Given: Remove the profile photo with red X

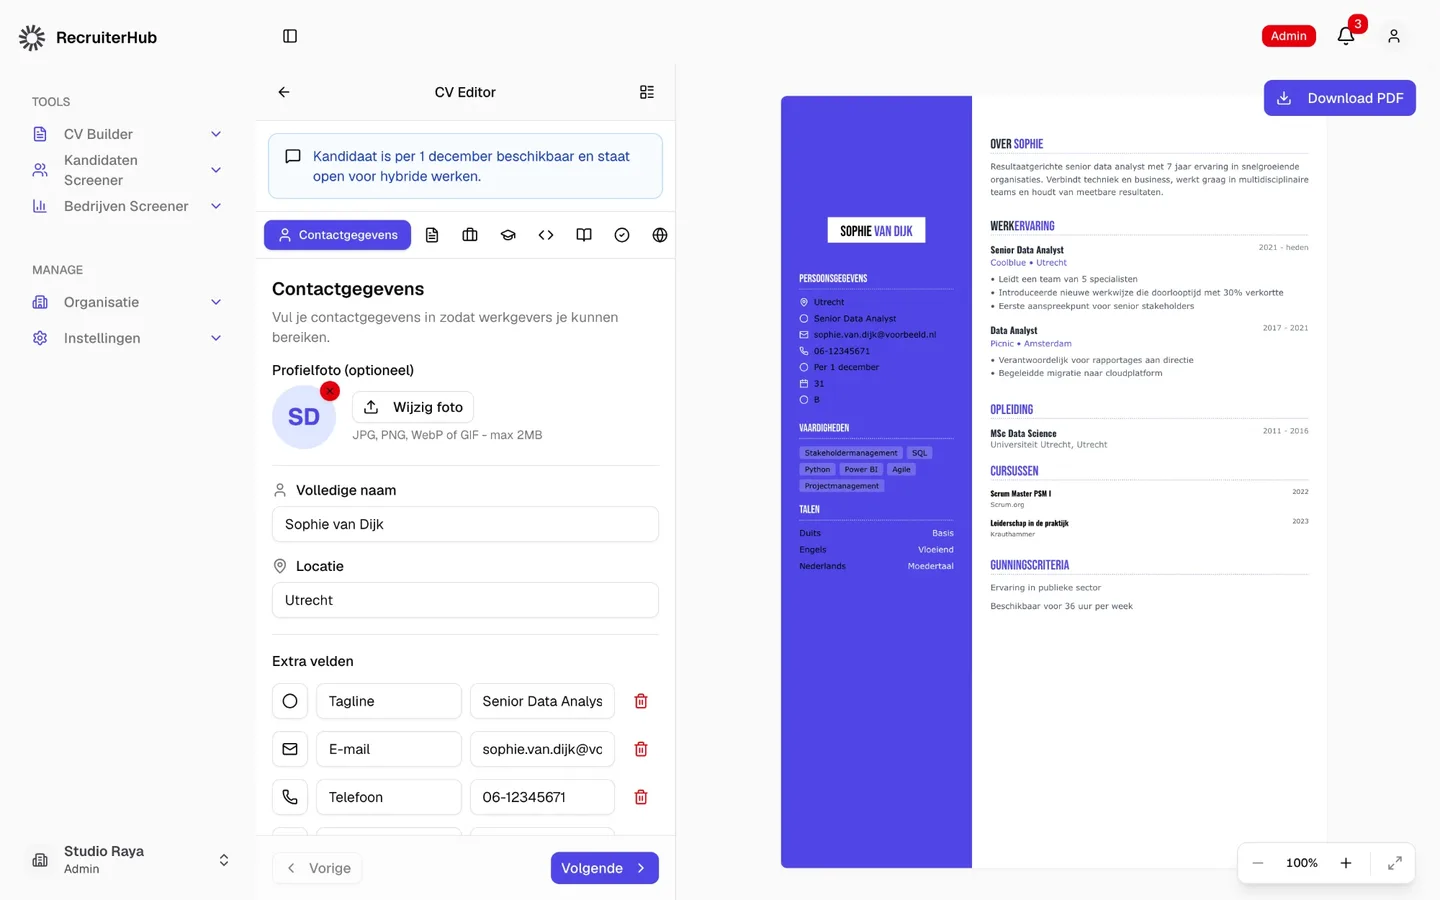Looking at the screenshot, I should point(330,391).
